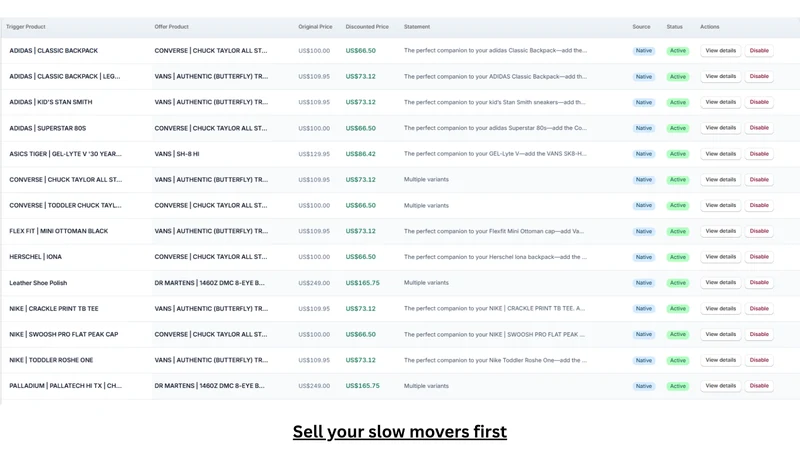View details for CONVERSE | CHUCK TAYLOR ALL ST... trigger row
This screenshot has width=800, height=450.
[x=720, y=180]
